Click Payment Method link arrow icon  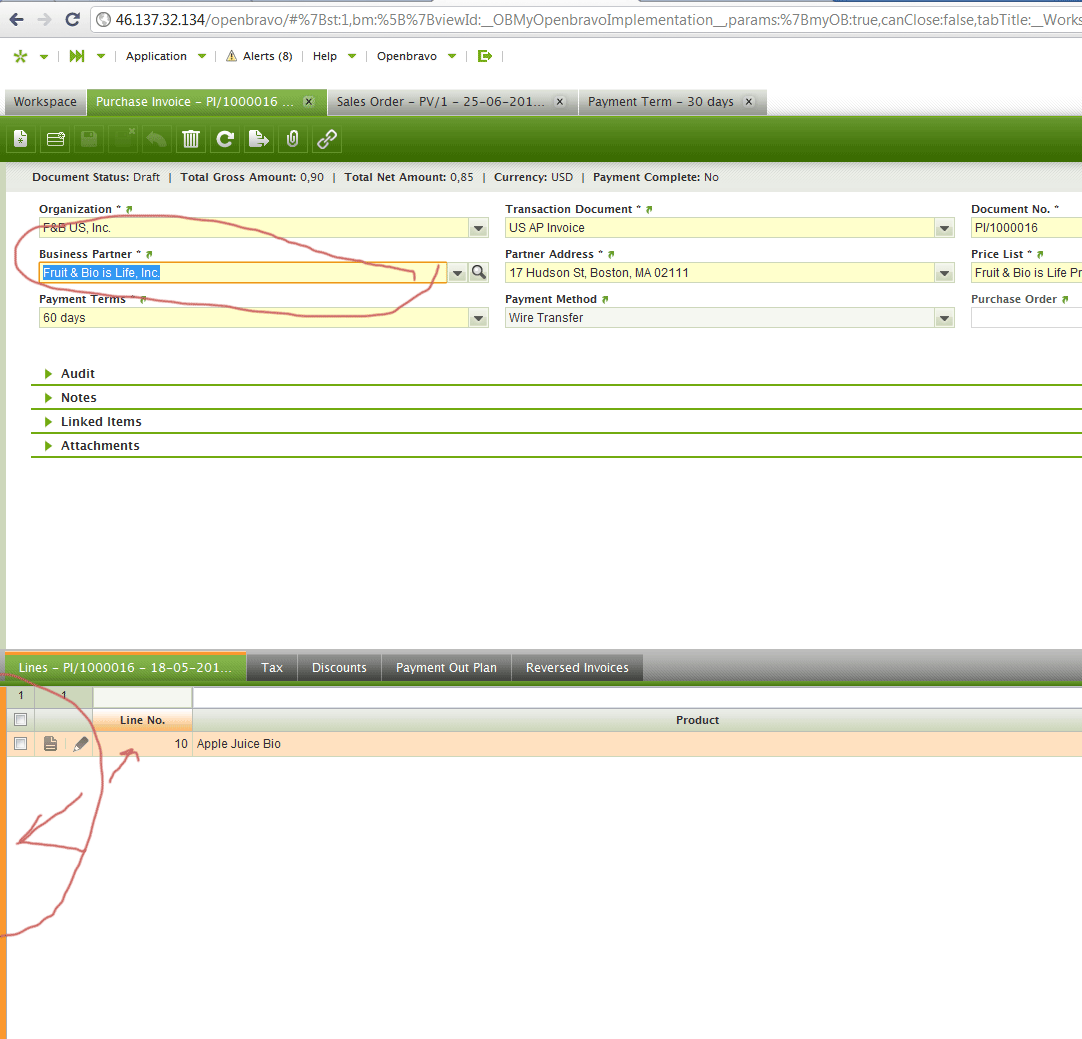click(x=605, y=299)
